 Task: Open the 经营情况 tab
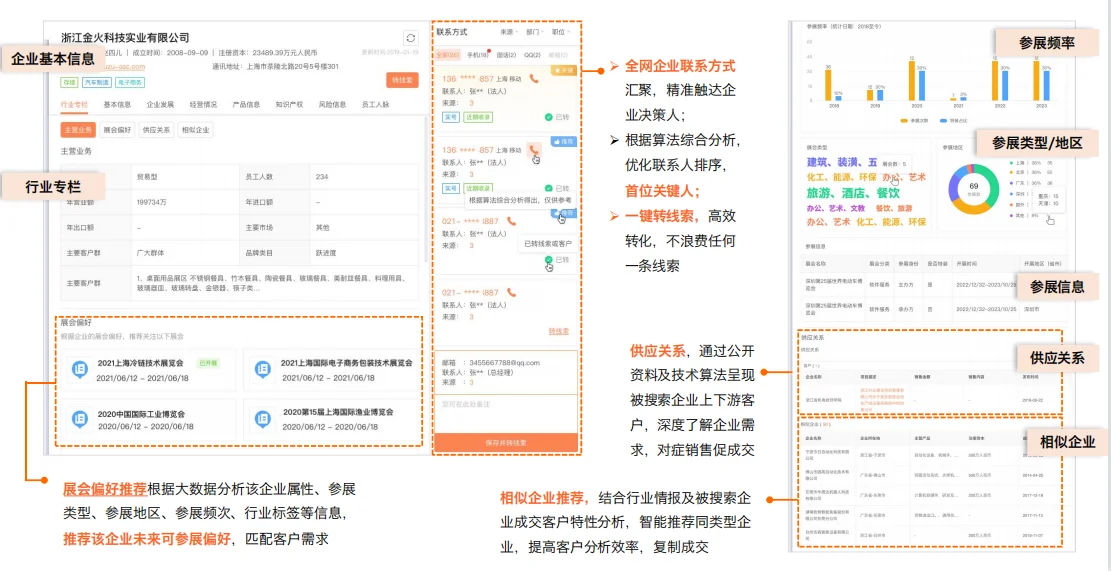(x=203, y=104)
